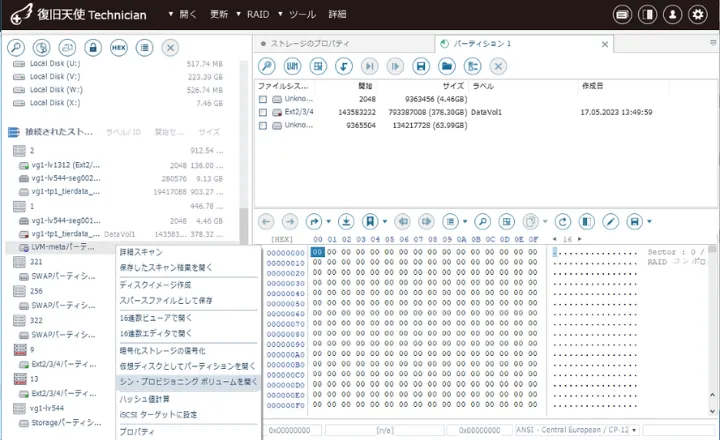This screenshot has width=720, height=440.
Task: Click the split panel icon in title bar
Action: [647, 15]
